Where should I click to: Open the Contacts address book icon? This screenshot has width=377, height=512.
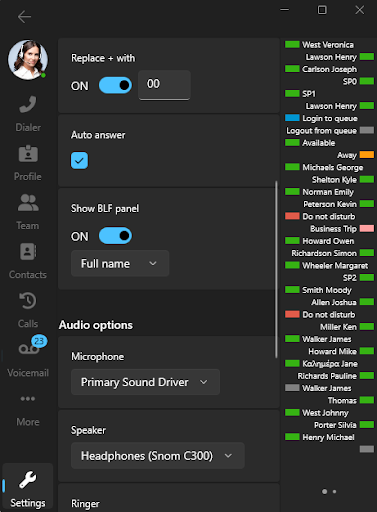pos(28,252)
